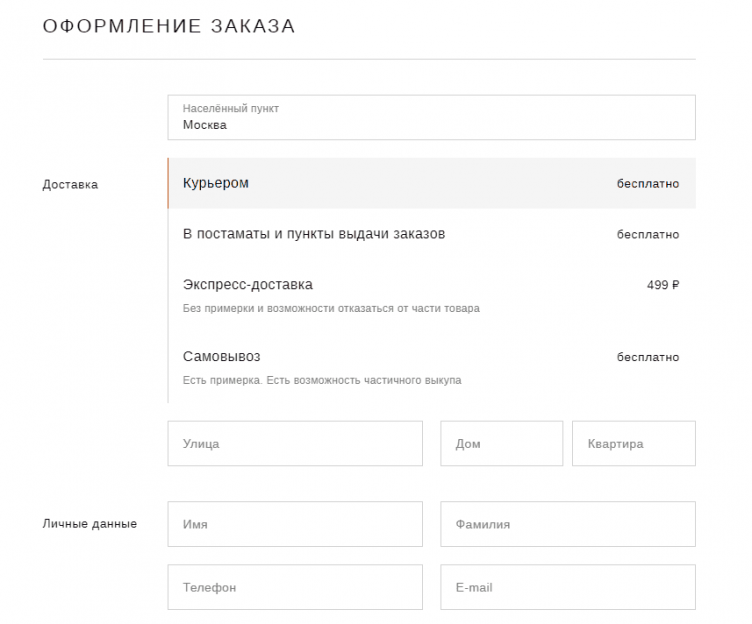Click the 499 ₽ express delivery price

click(663, 285)
